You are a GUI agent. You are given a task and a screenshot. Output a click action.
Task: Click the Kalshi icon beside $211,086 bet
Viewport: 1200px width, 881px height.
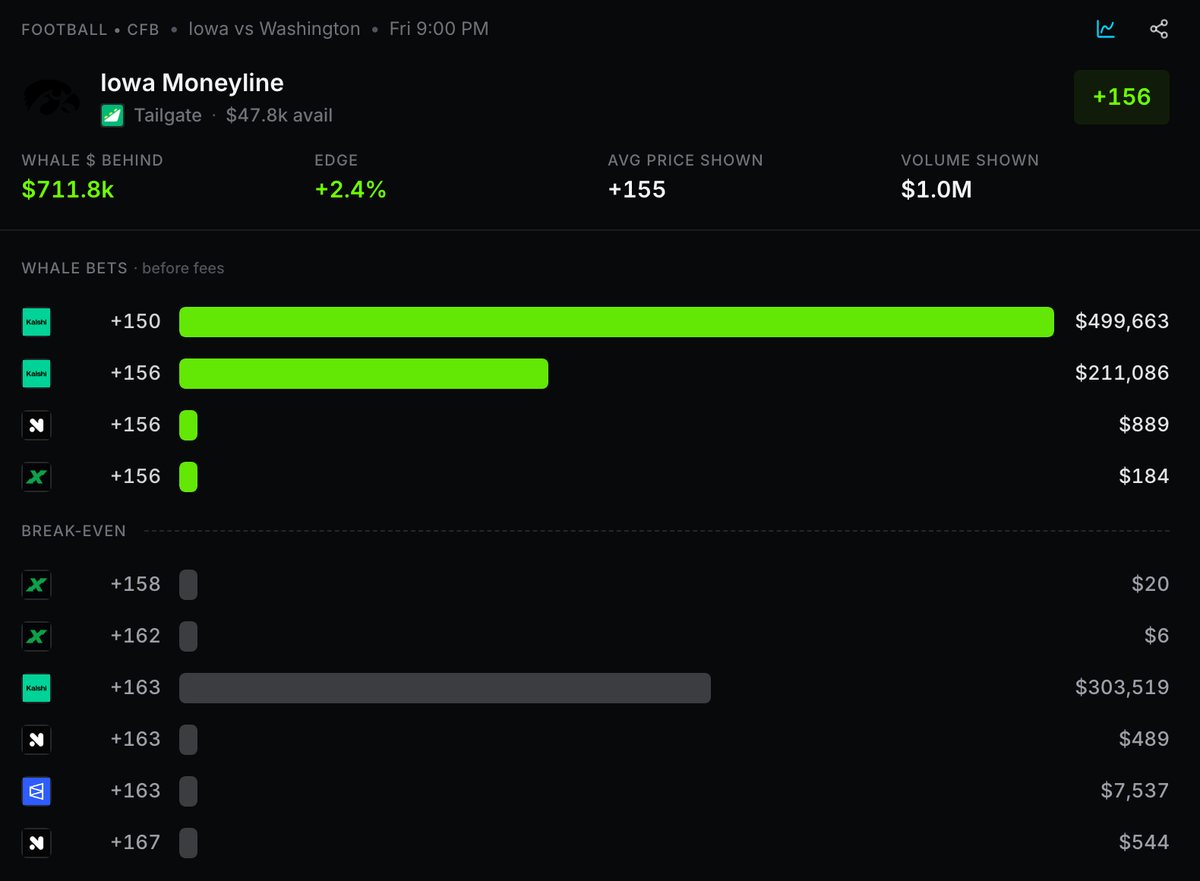coord(36,374)
